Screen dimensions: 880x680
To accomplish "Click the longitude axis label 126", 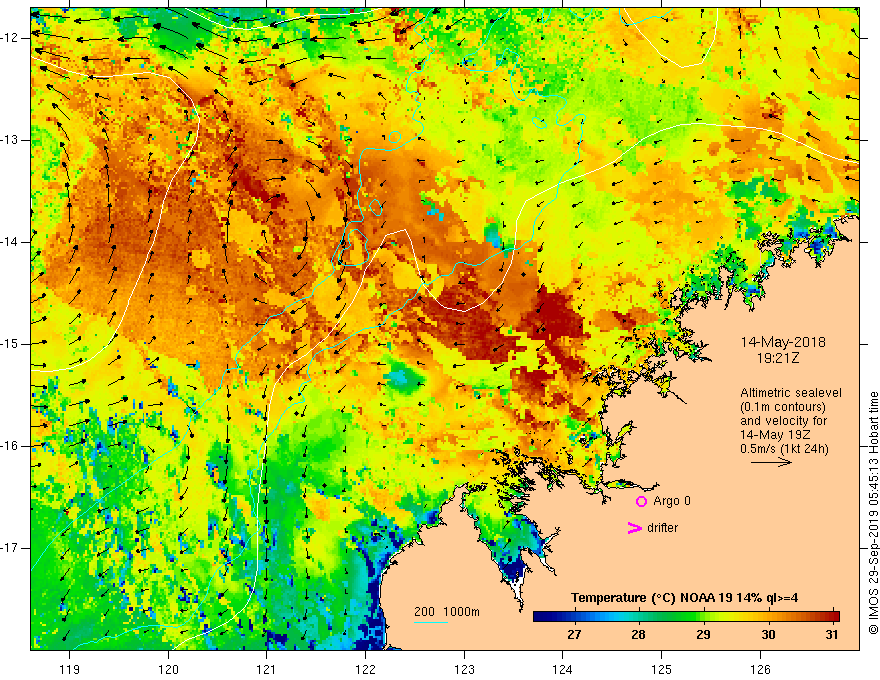I will pyautogui.click(x=760, y=669).
